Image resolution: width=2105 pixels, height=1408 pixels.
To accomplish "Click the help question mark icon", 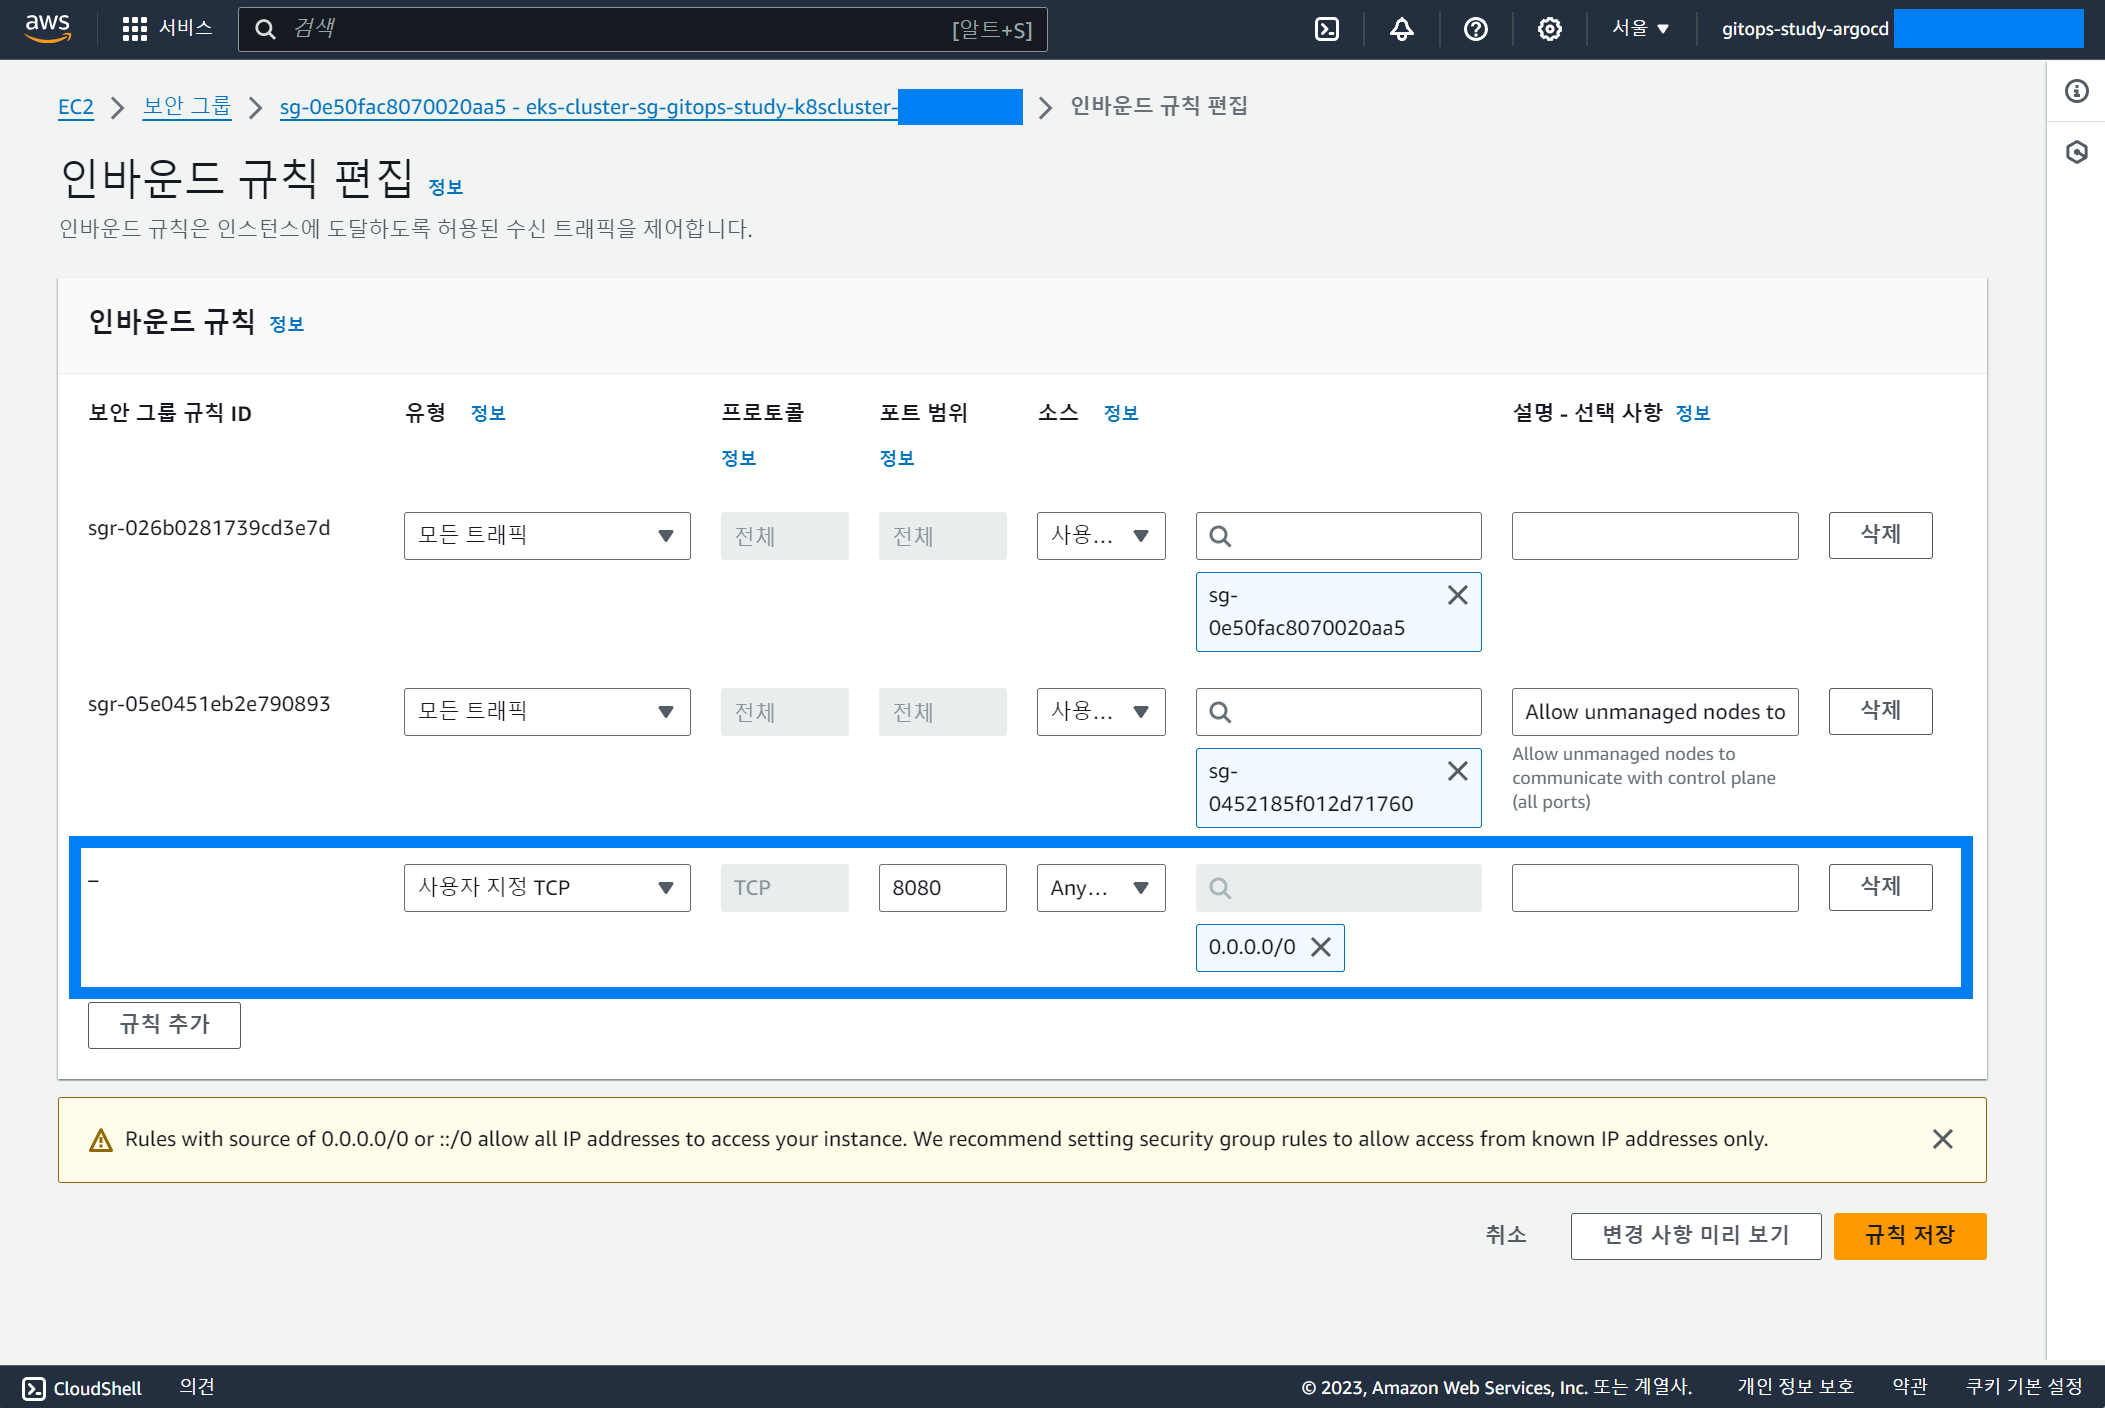I will (1475, 29).
